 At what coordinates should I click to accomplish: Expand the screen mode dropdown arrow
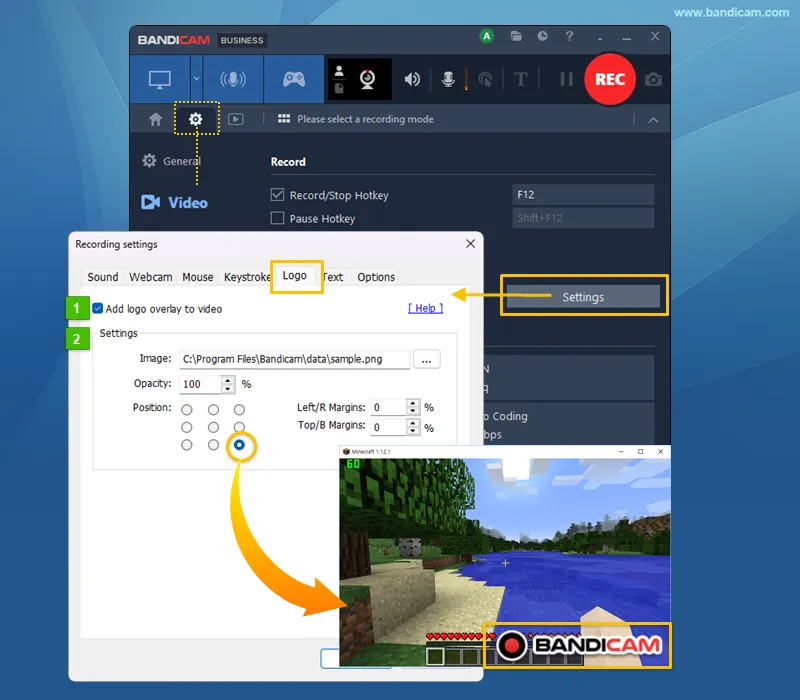point(196,79)
